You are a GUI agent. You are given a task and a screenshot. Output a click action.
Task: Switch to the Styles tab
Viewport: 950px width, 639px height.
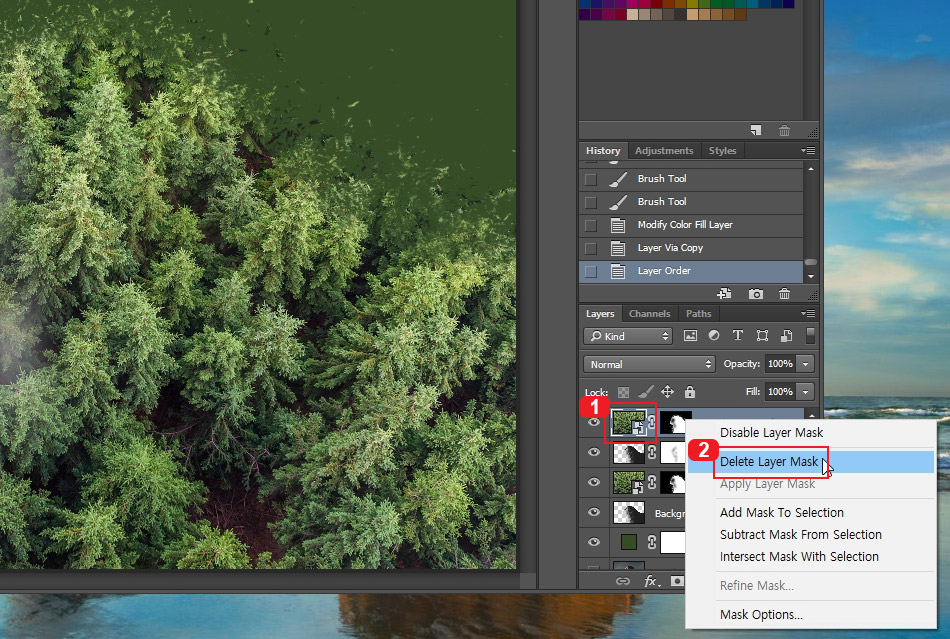click(x=722, y=150)
